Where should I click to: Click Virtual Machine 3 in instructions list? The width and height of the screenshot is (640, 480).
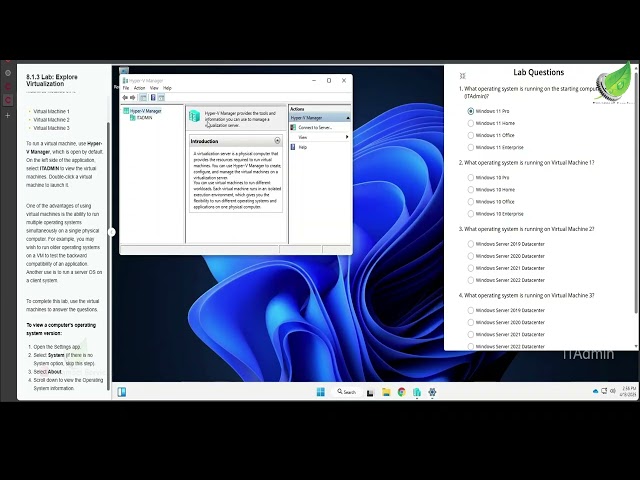(51, 128)
